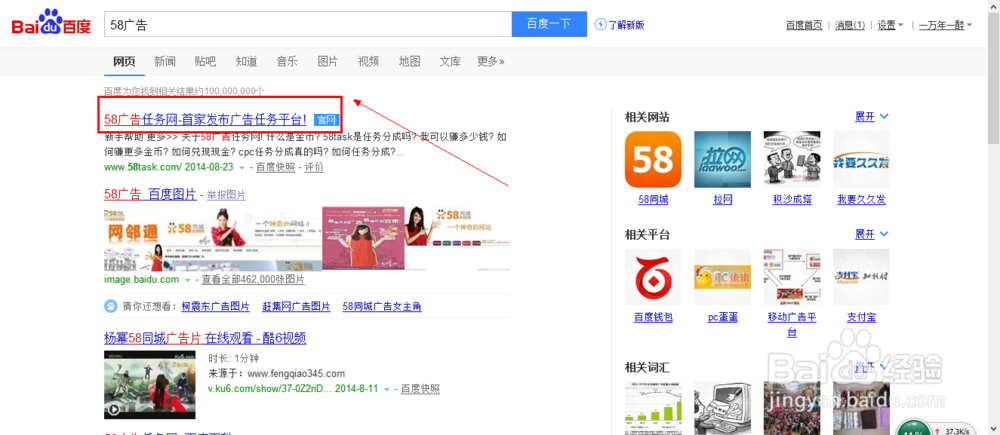Open the 设置 dropdown
This screenshot has height=435, width=1000.
pyautogui.click(x=890, y=25)
